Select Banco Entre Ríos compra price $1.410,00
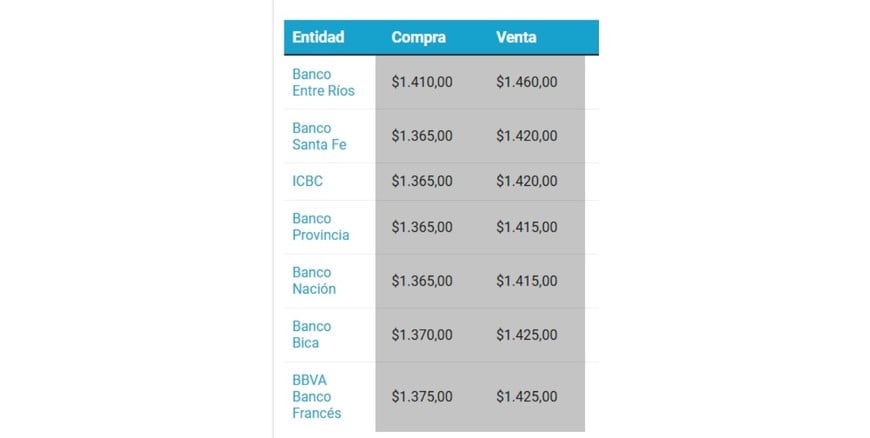This screenshot has width=870, height=438. coord(422,82)
